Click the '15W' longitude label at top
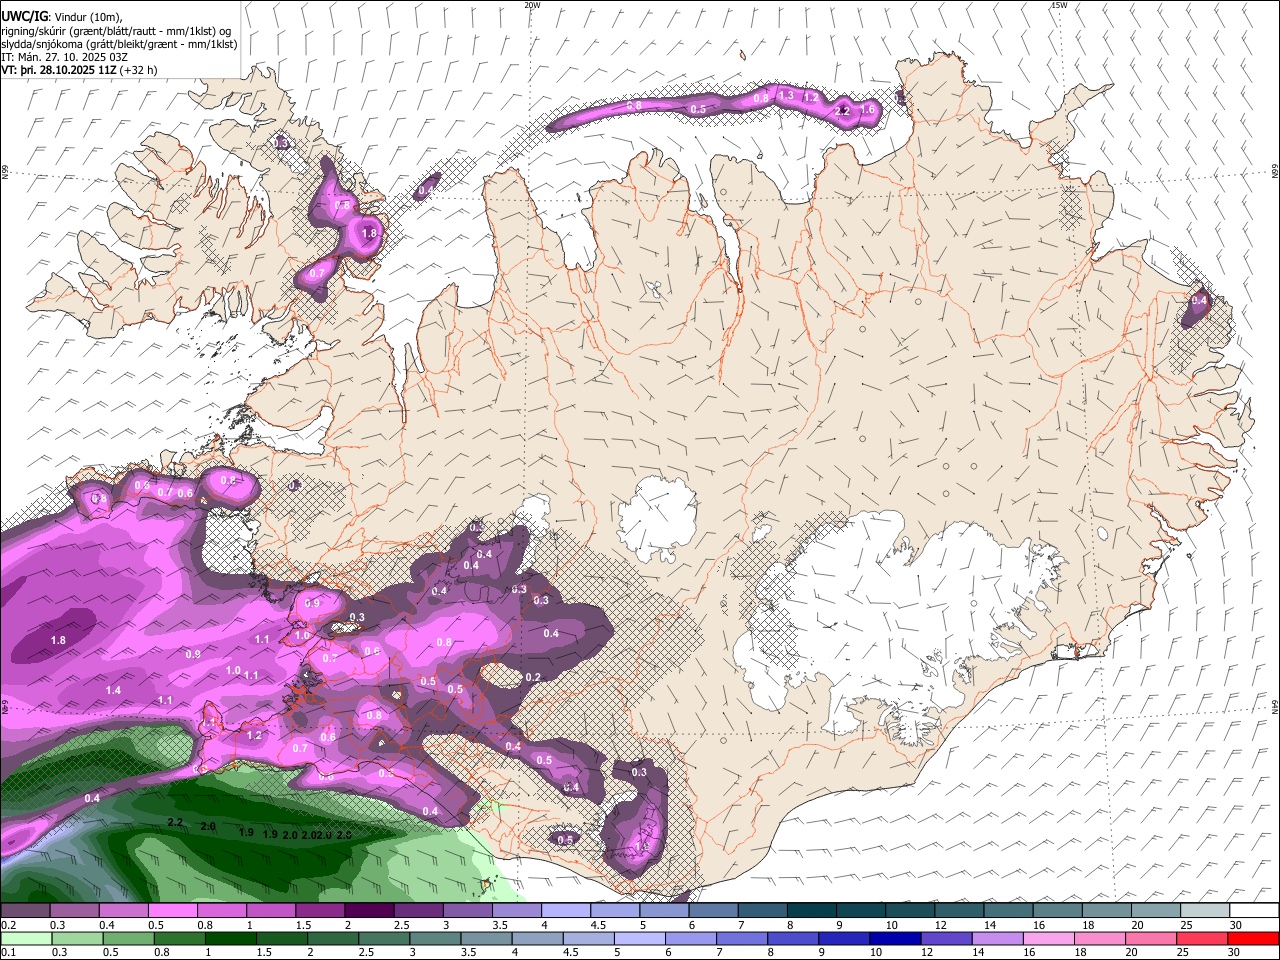Image resolution: width=1280 pixels, height=960 pixels. [1059, 5]
